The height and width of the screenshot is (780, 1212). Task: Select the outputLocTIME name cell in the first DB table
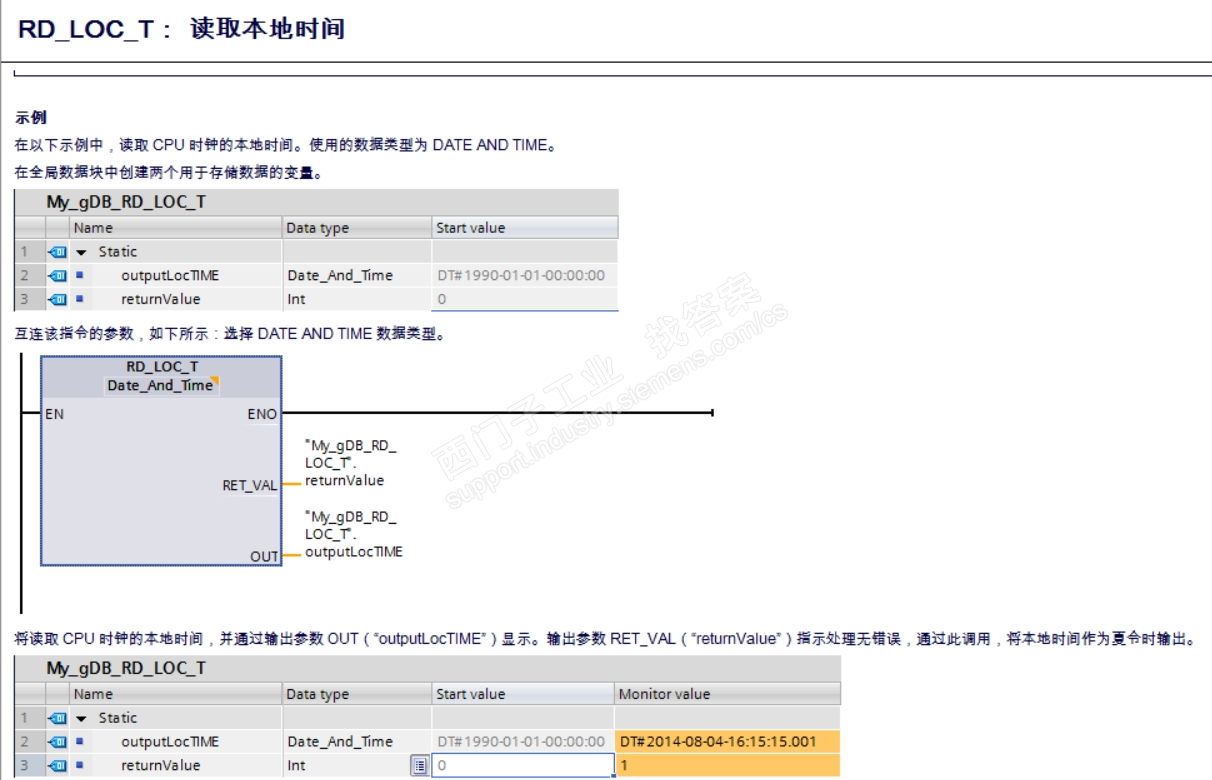[170, 275]
